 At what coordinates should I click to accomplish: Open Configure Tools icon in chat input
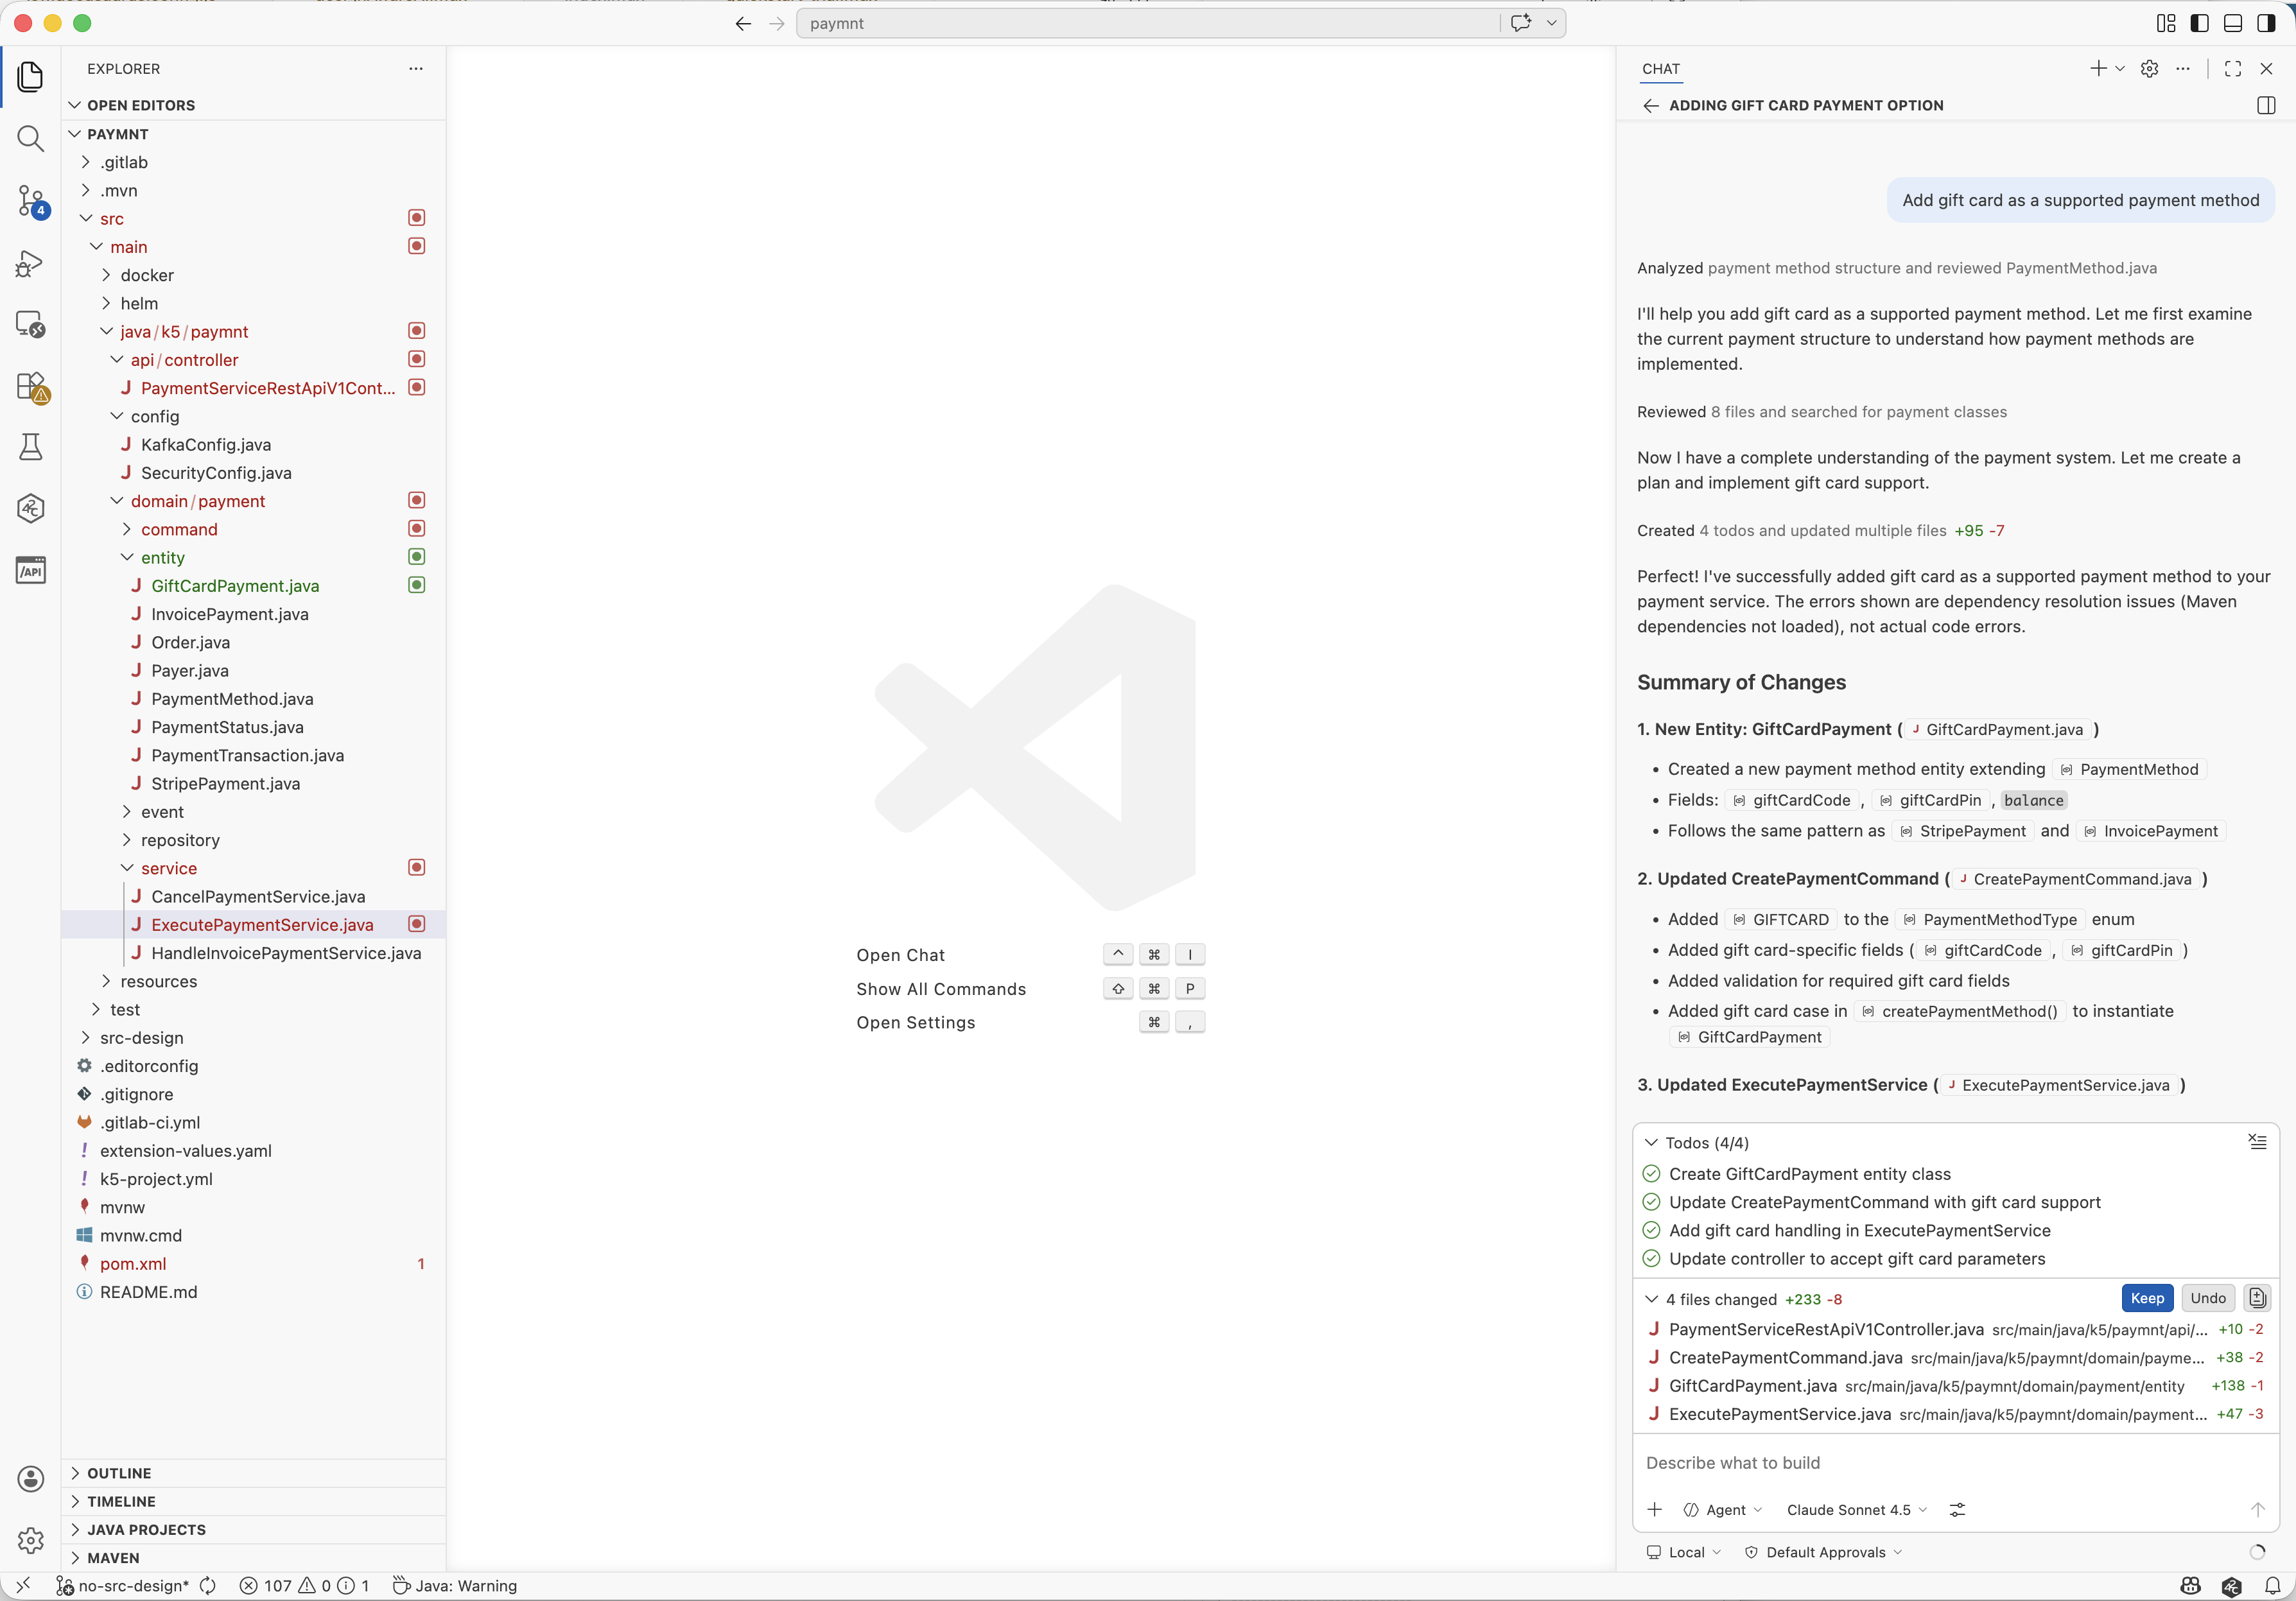click(x=1957, y=1509)
